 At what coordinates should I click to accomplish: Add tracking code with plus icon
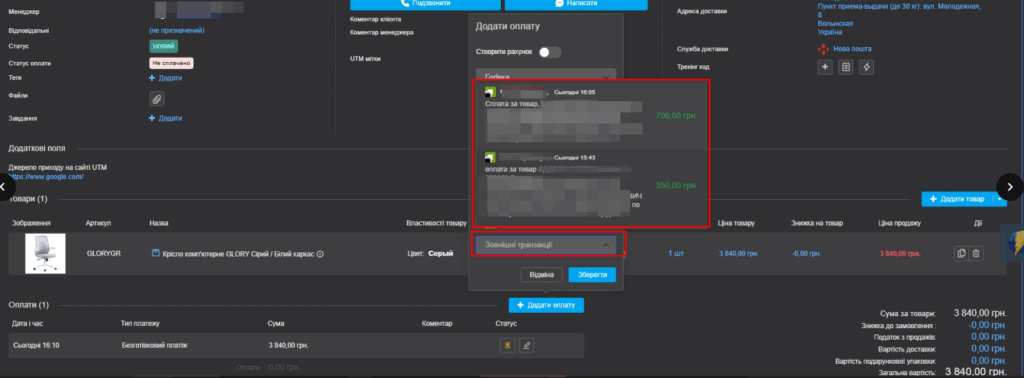(x=825, y=67)
